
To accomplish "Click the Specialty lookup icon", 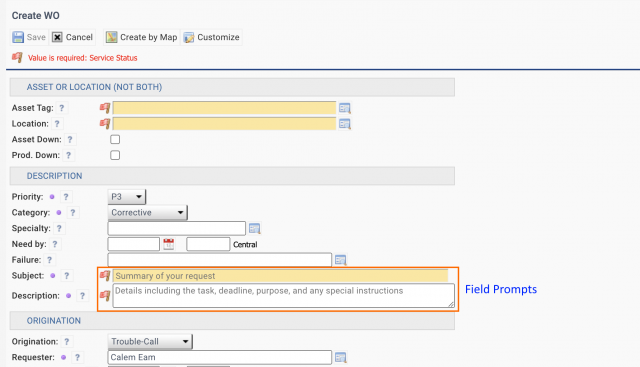I will click(255, 229).
